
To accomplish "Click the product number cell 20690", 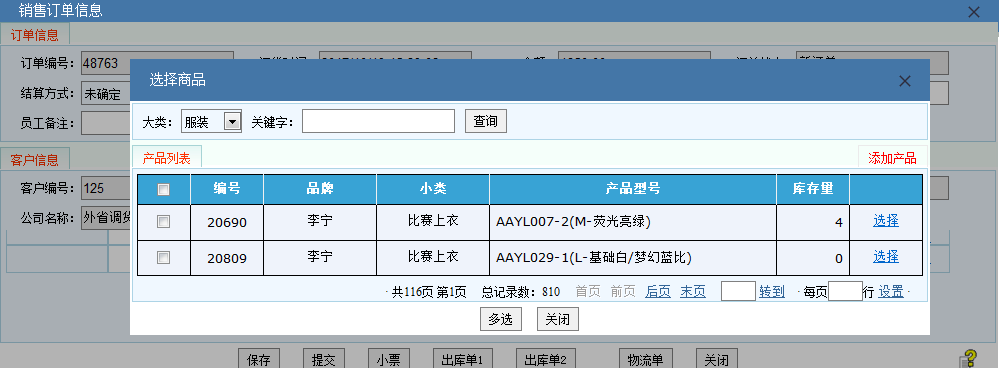I will point(227,222).
